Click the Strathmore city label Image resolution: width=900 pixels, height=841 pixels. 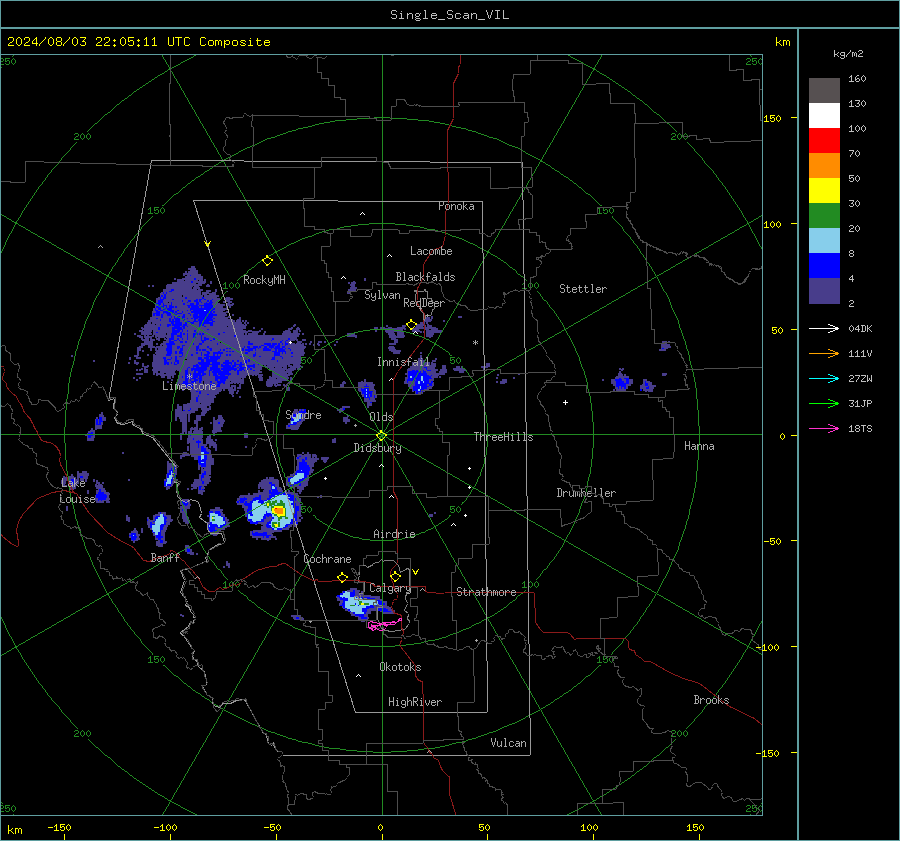[x=486, y=592]
